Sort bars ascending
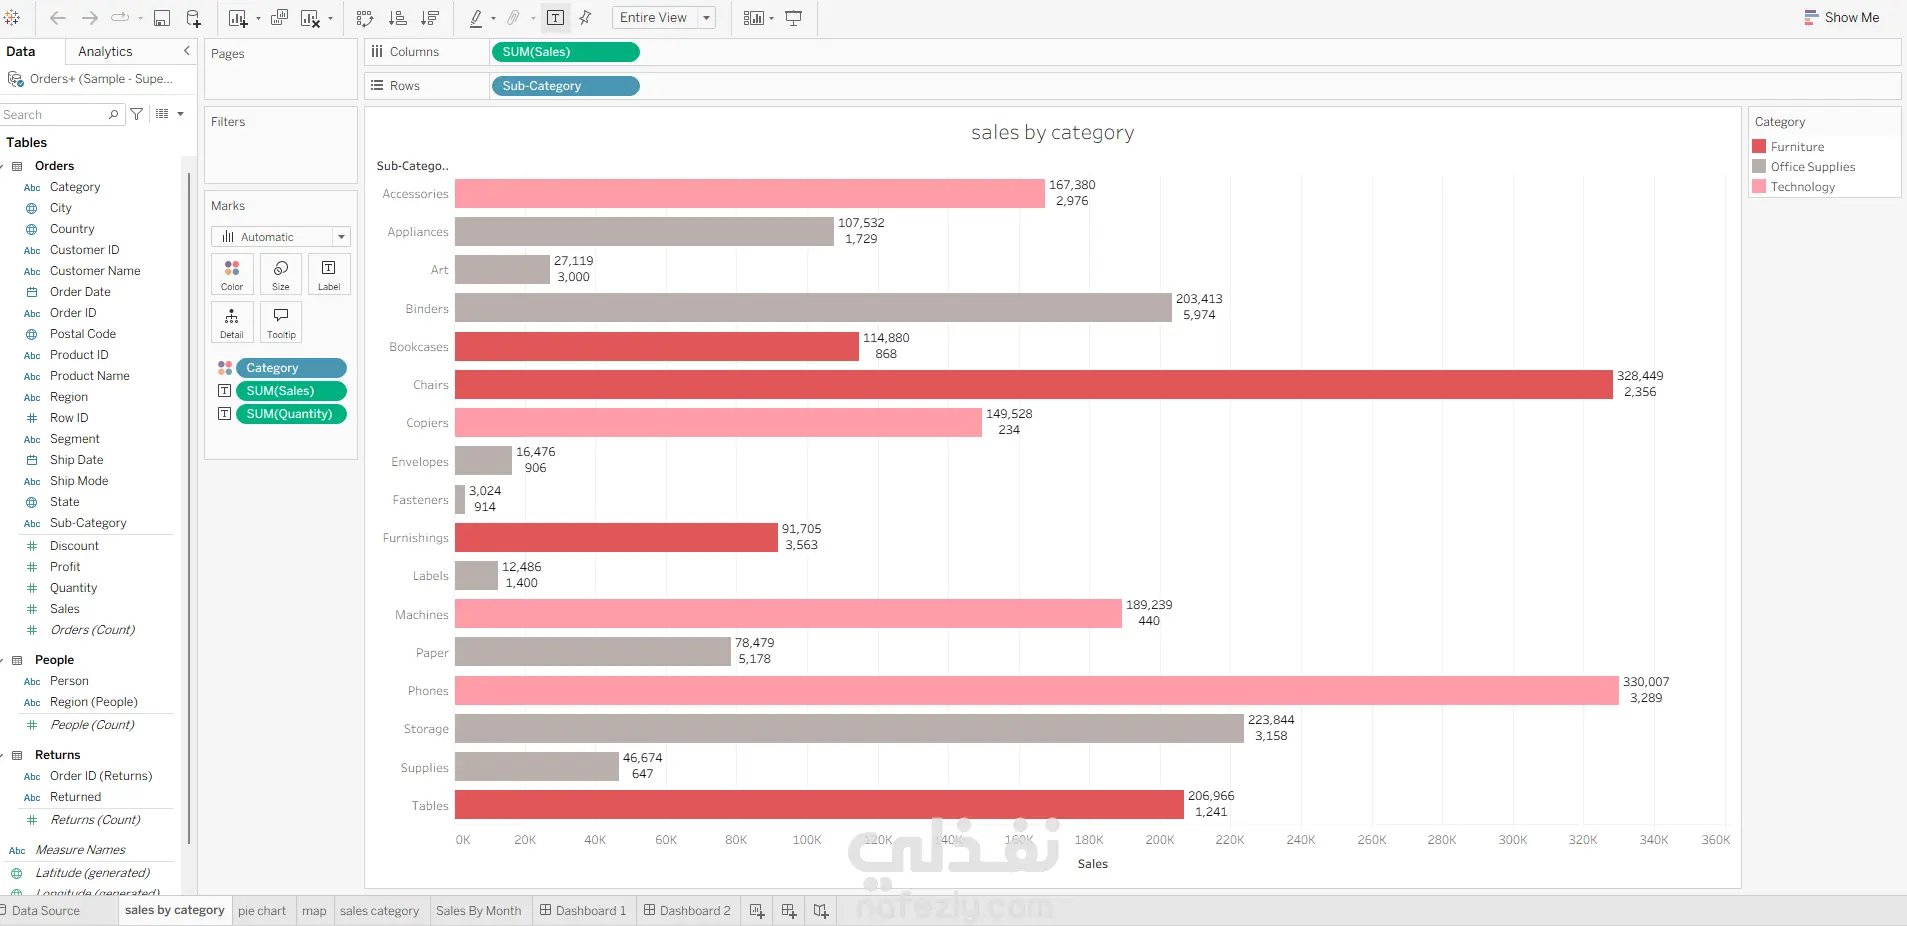Image resolution: width=1907 pixels, height=926 pixels. [x=397, y=18]
